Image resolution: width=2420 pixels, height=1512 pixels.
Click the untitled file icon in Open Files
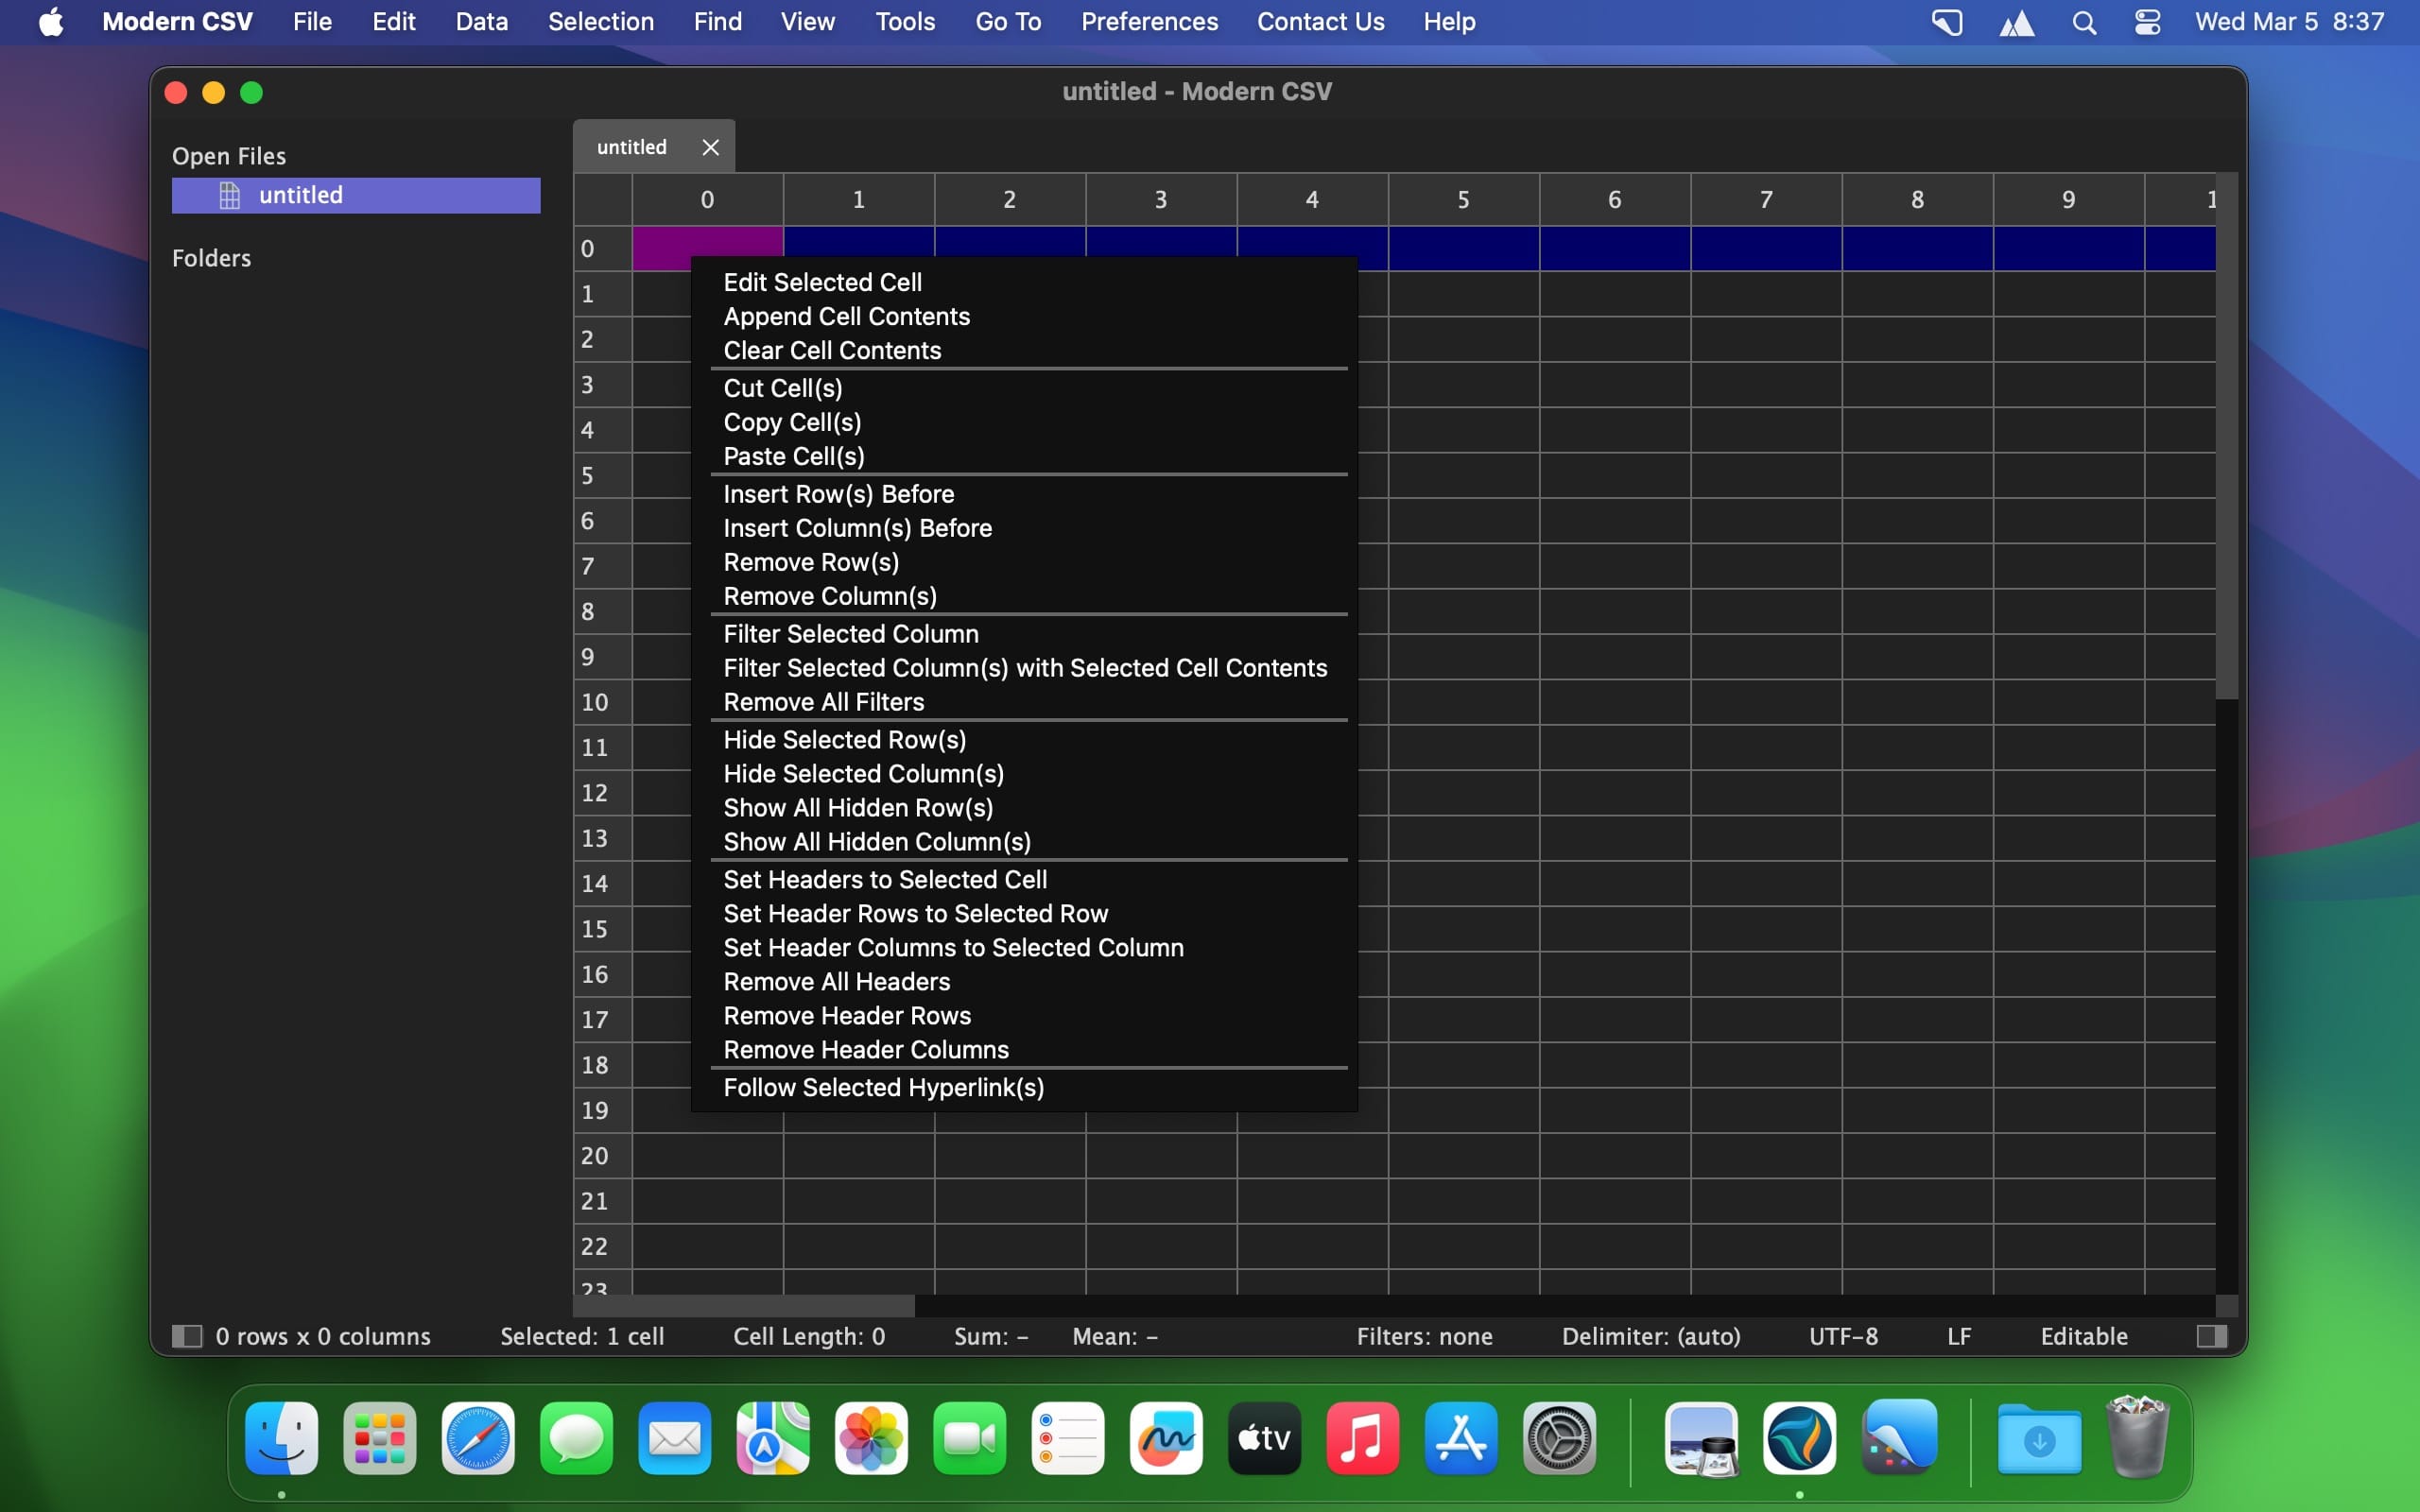(229, 195)
